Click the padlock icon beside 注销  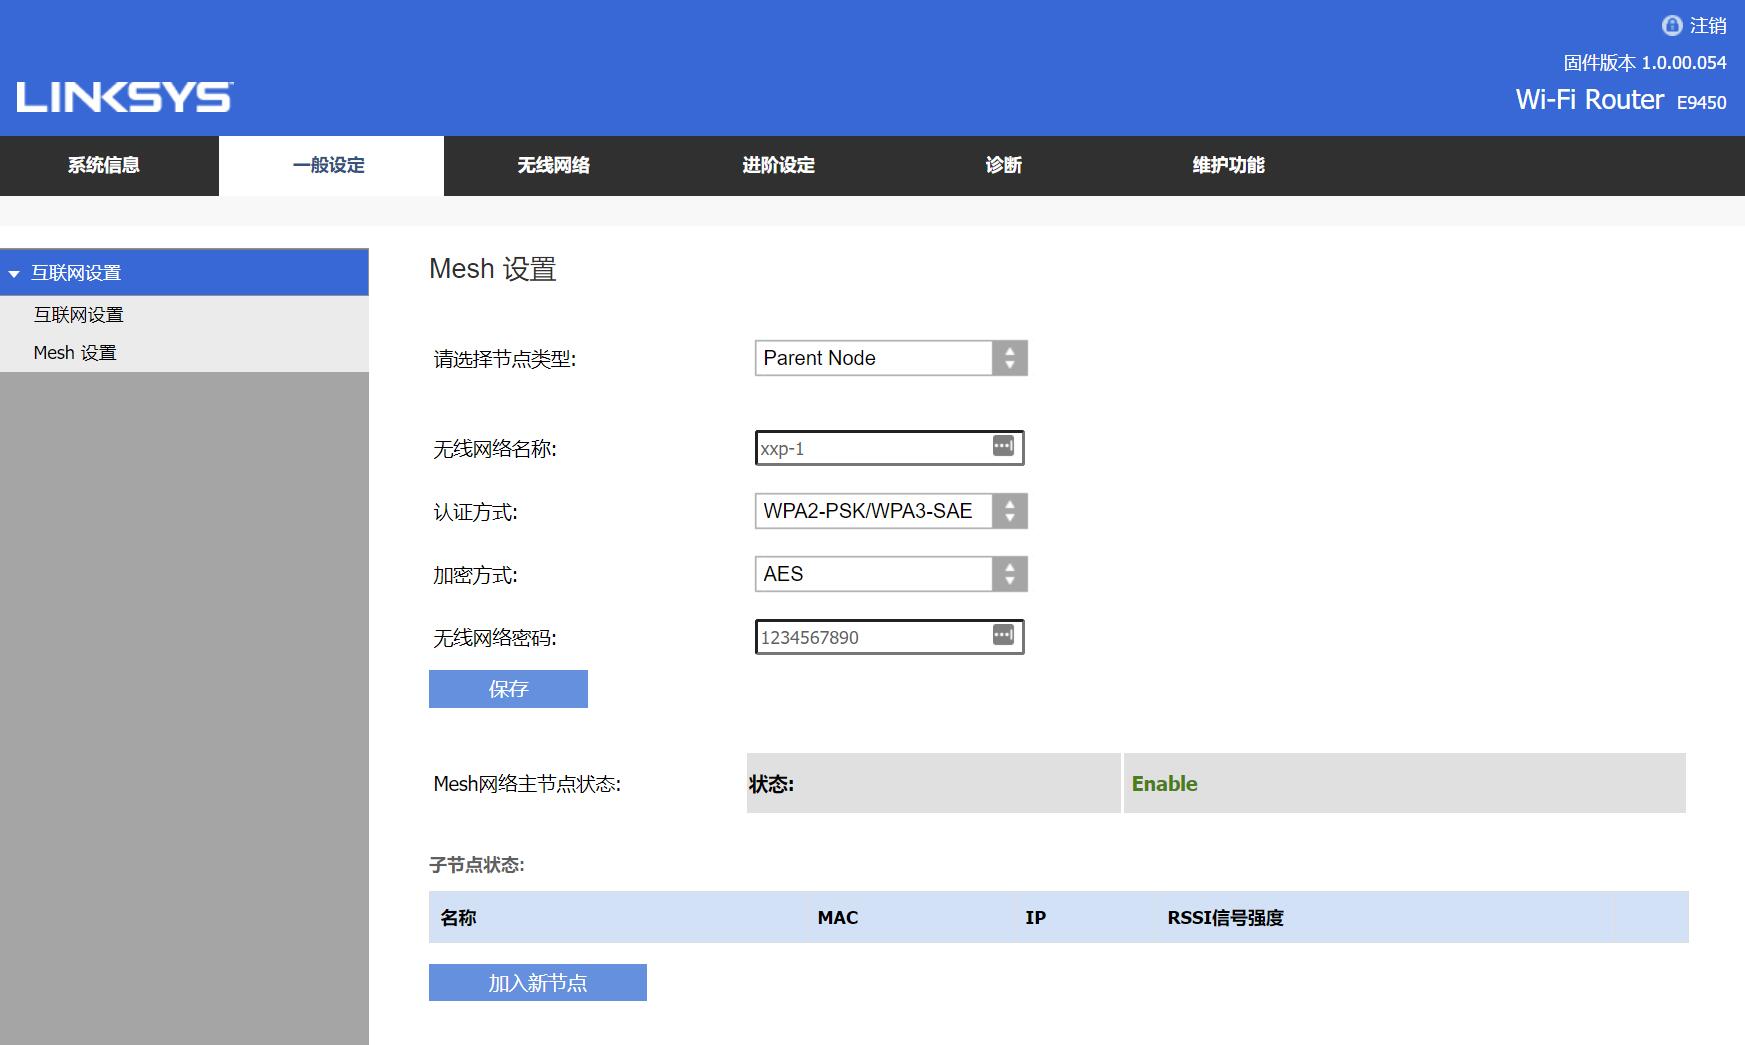[x=1671, y=26]
